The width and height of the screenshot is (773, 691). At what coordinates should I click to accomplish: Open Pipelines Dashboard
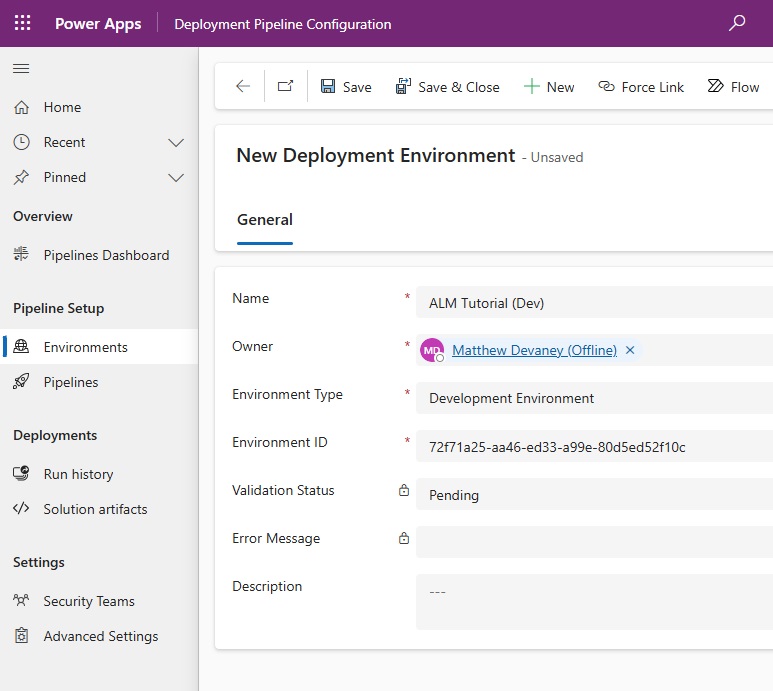[99, 255]
